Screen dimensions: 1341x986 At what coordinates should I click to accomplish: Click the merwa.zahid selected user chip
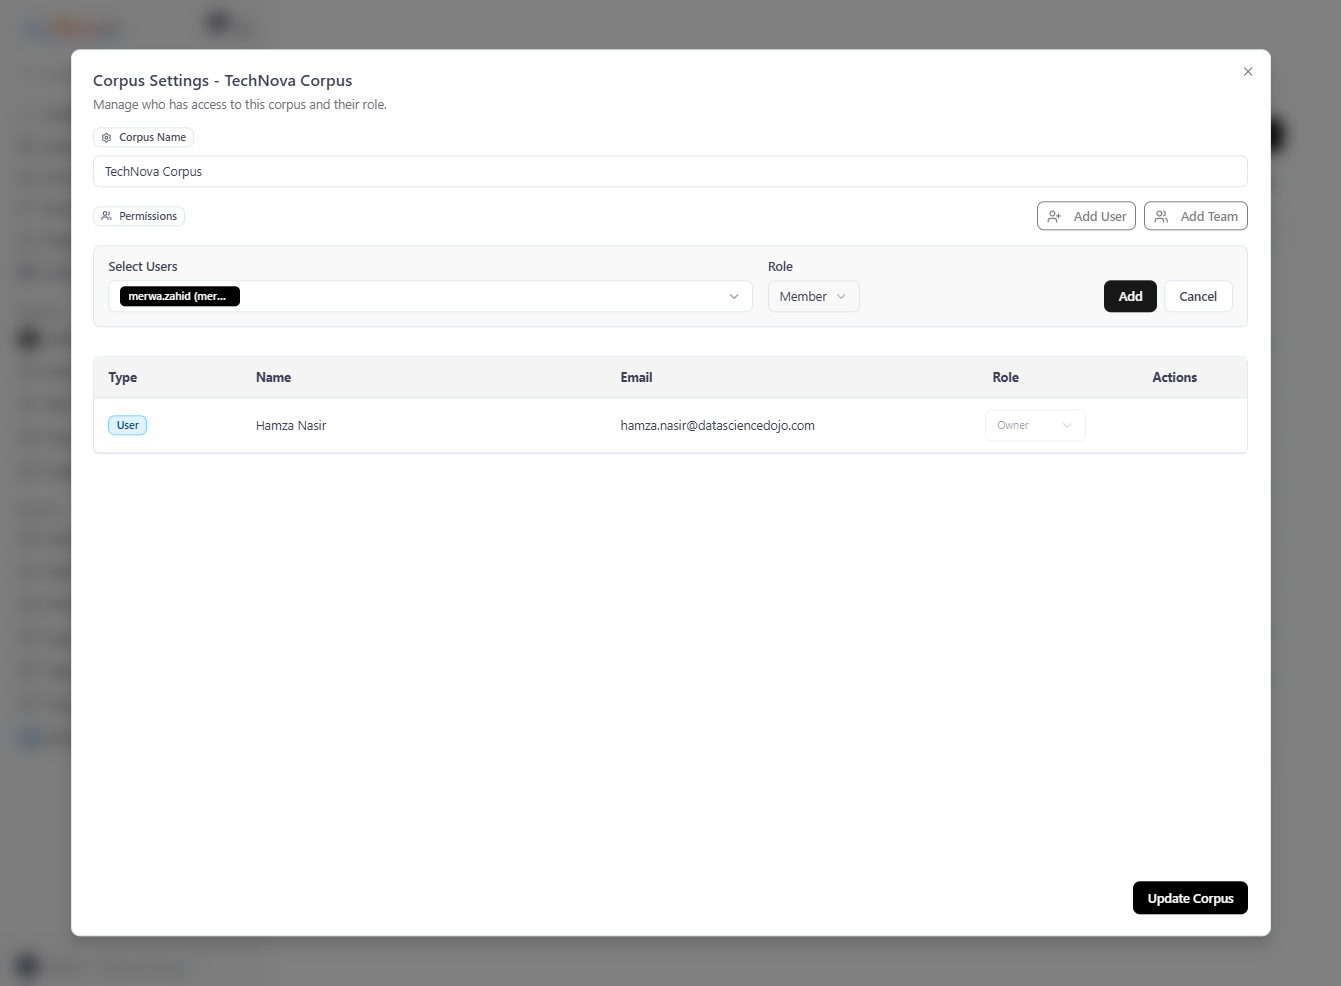click(x=180, y=296)
